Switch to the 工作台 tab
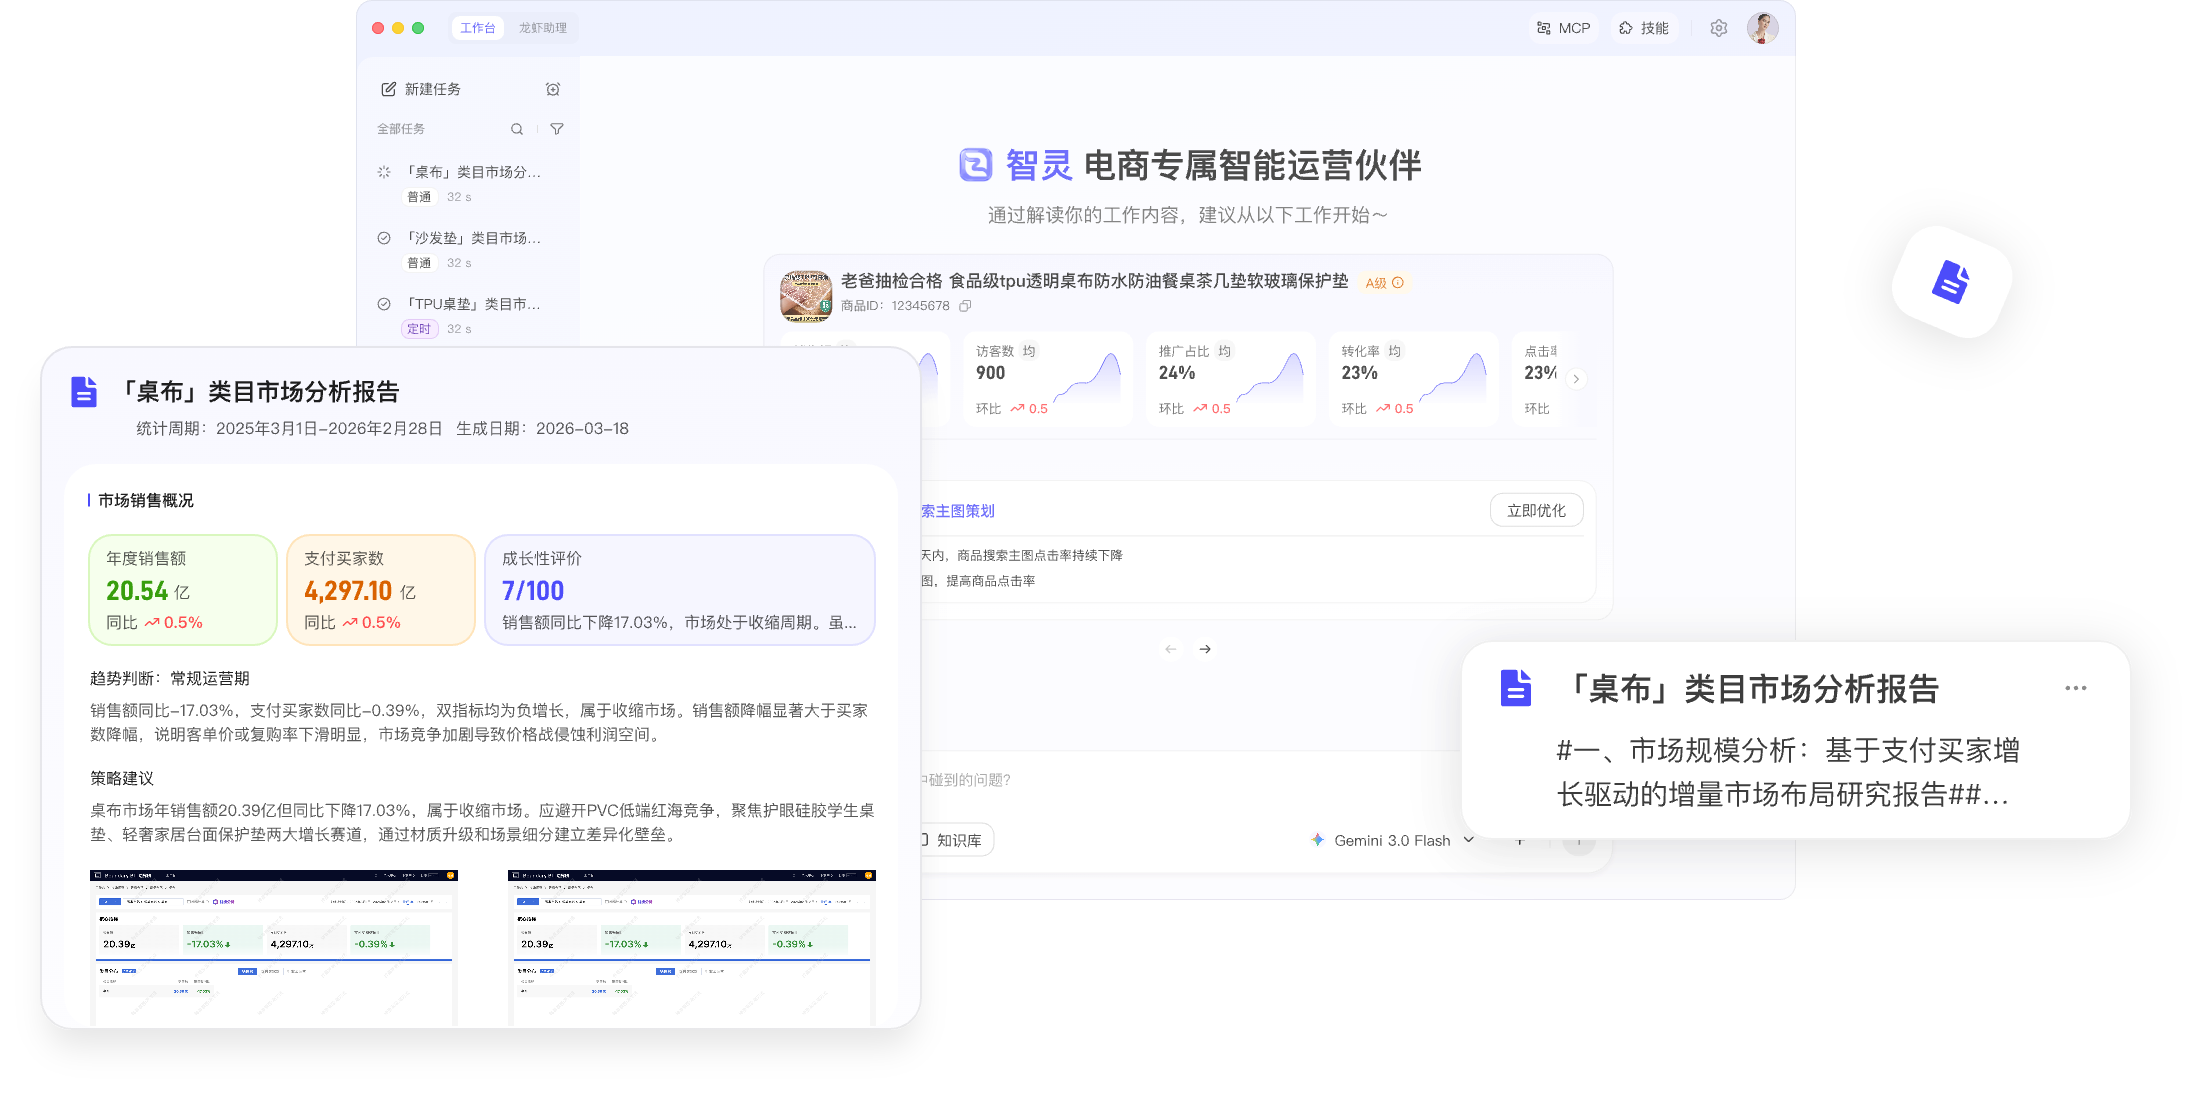 [478, 28]
